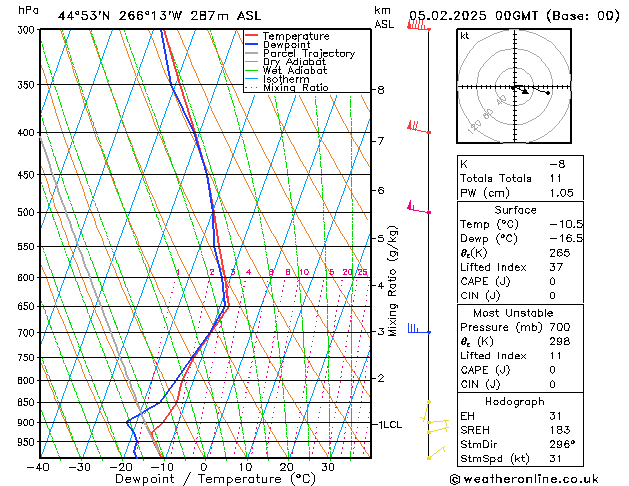
Task: Click the 700 pressure level label
Action: [x=28, y=332]
